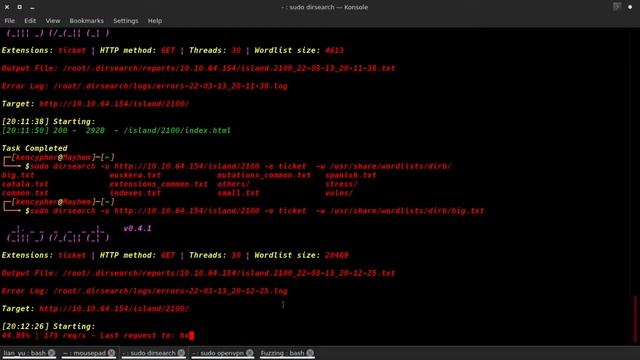Maximize the Konsole window

coord(19,7)
